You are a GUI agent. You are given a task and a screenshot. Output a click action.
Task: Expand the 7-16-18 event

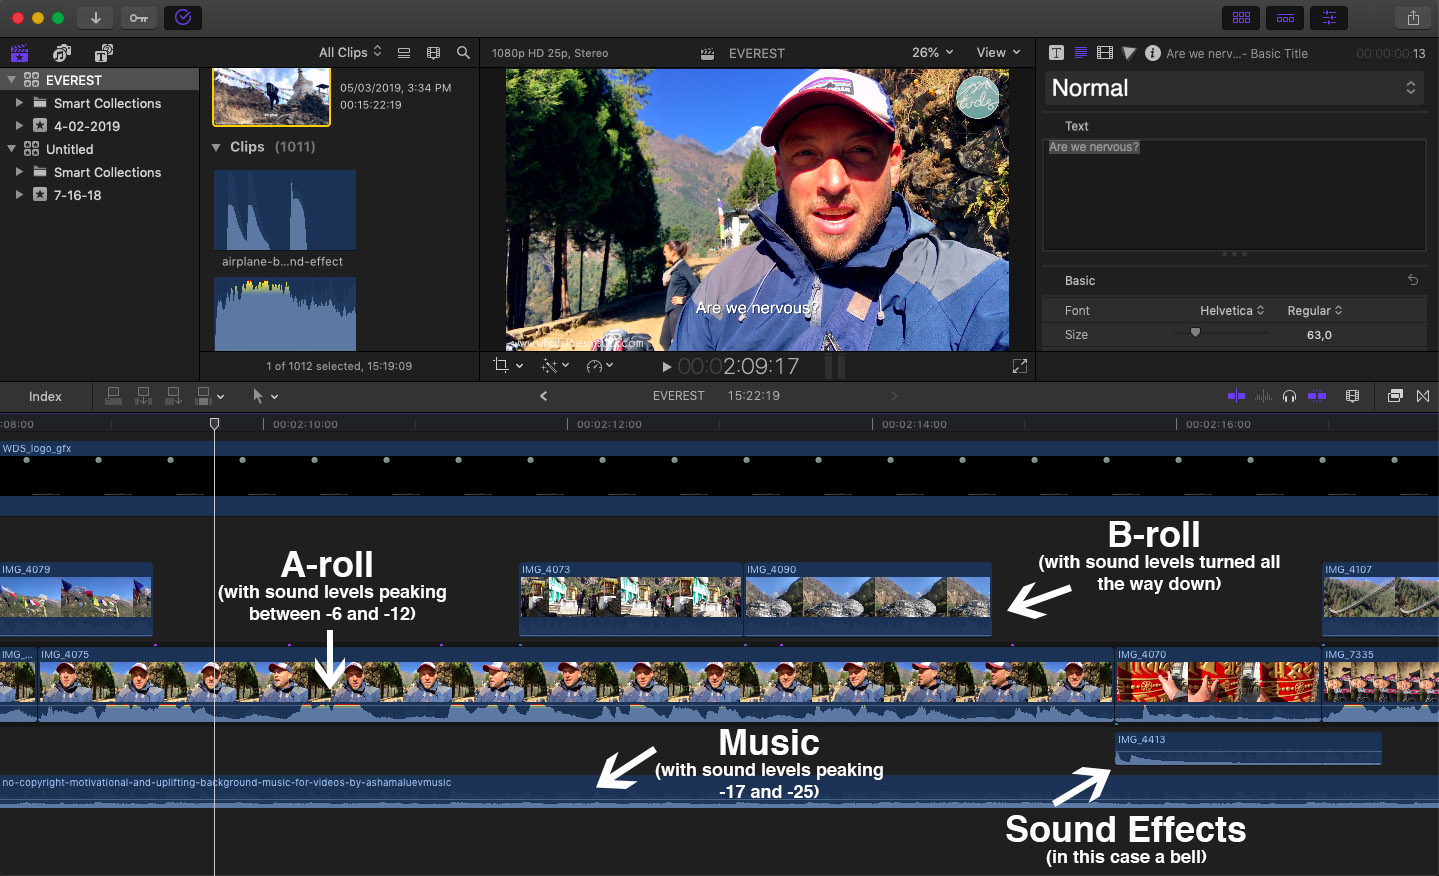19,195
